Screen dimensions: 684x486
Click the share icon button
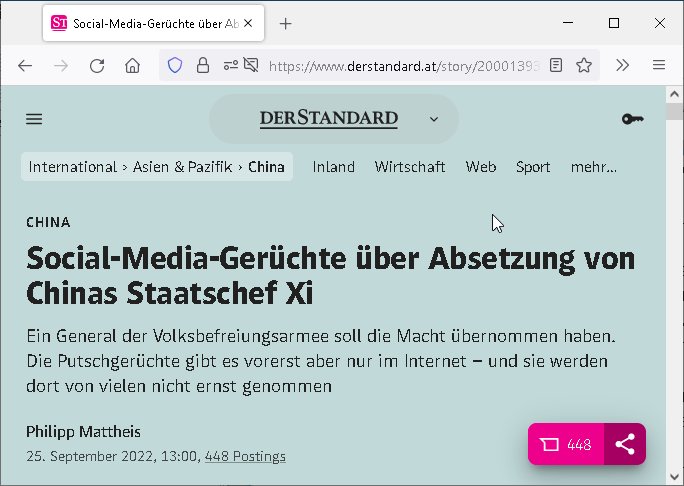(x=625, y=445)
